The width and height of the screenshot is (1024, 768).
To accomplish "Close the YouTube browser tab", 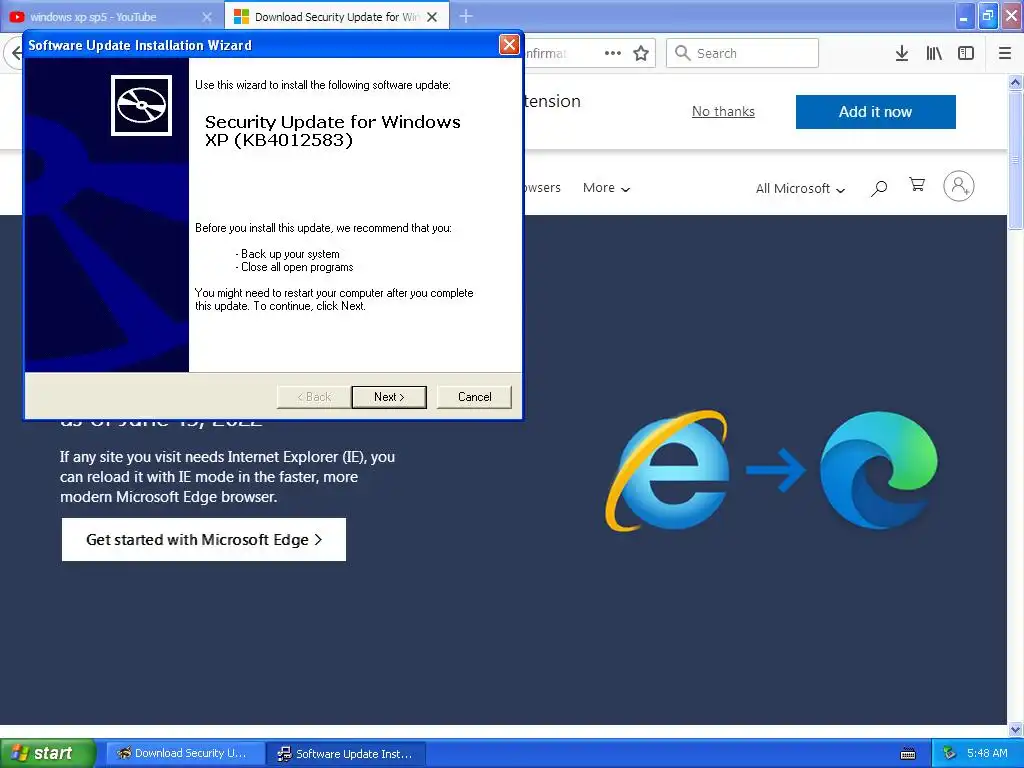I will pyautogui.click(x=207, y=17).
